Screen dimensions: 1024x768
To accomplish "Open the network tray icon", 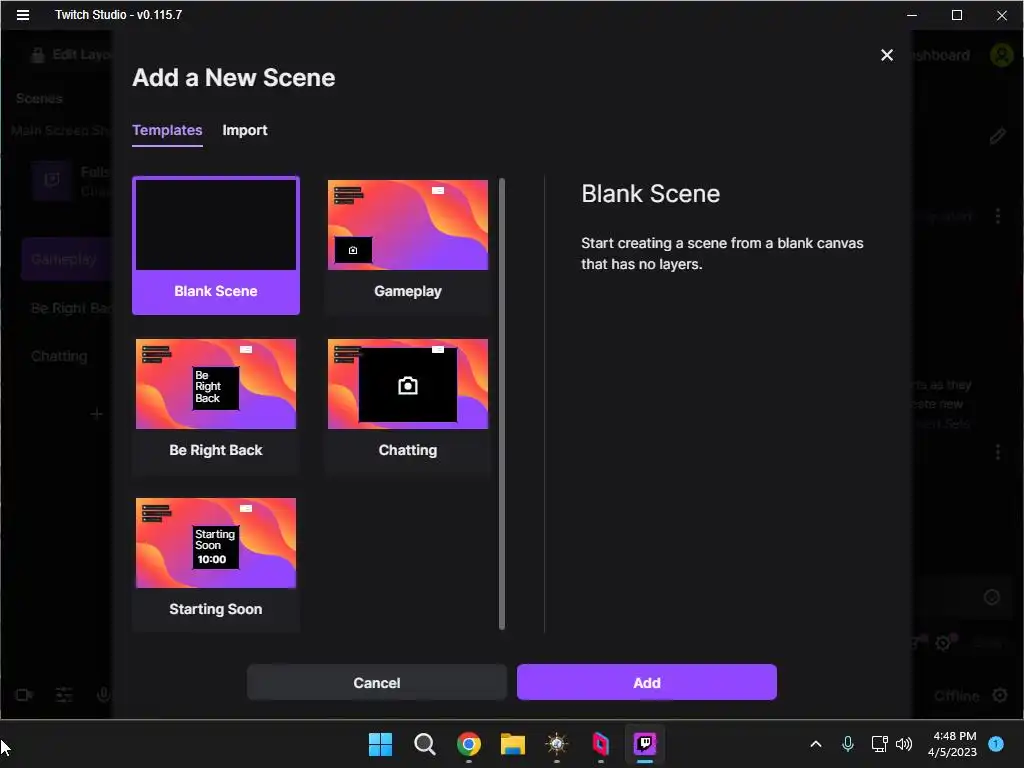I will pyautogui.click(x=879, y=744).
